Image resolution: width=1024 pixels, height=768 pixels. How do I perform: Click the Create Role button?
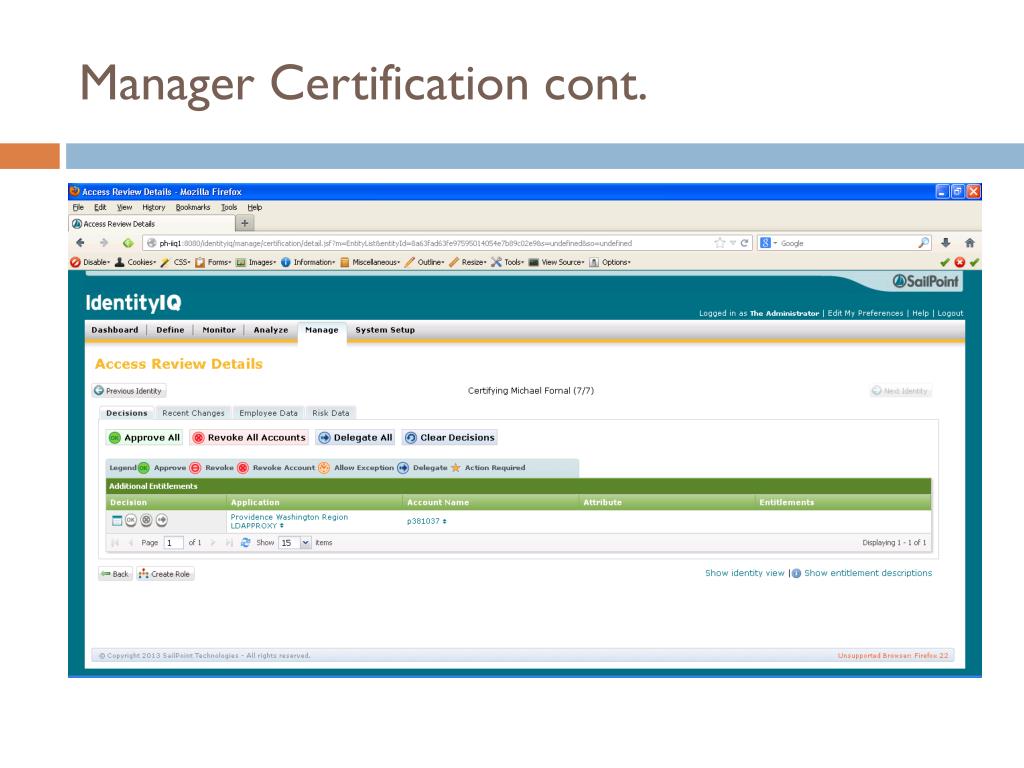165,574
